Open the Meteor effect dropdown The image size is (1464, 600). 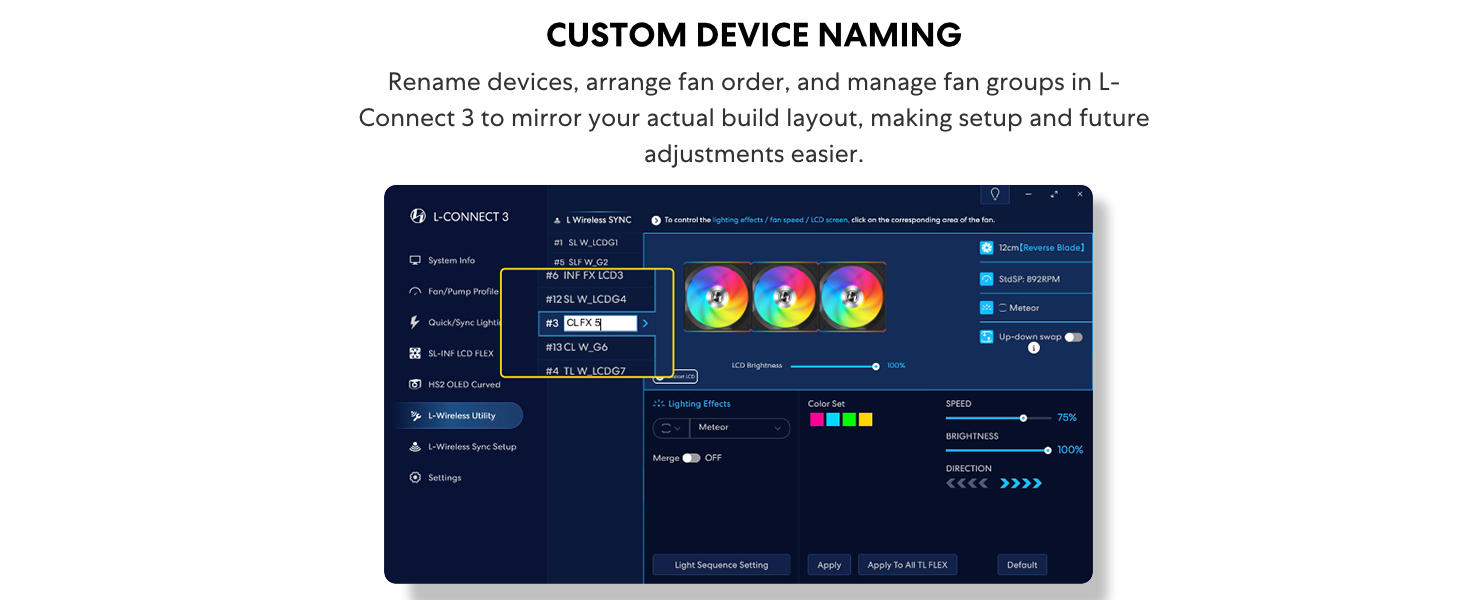point(740,428)
